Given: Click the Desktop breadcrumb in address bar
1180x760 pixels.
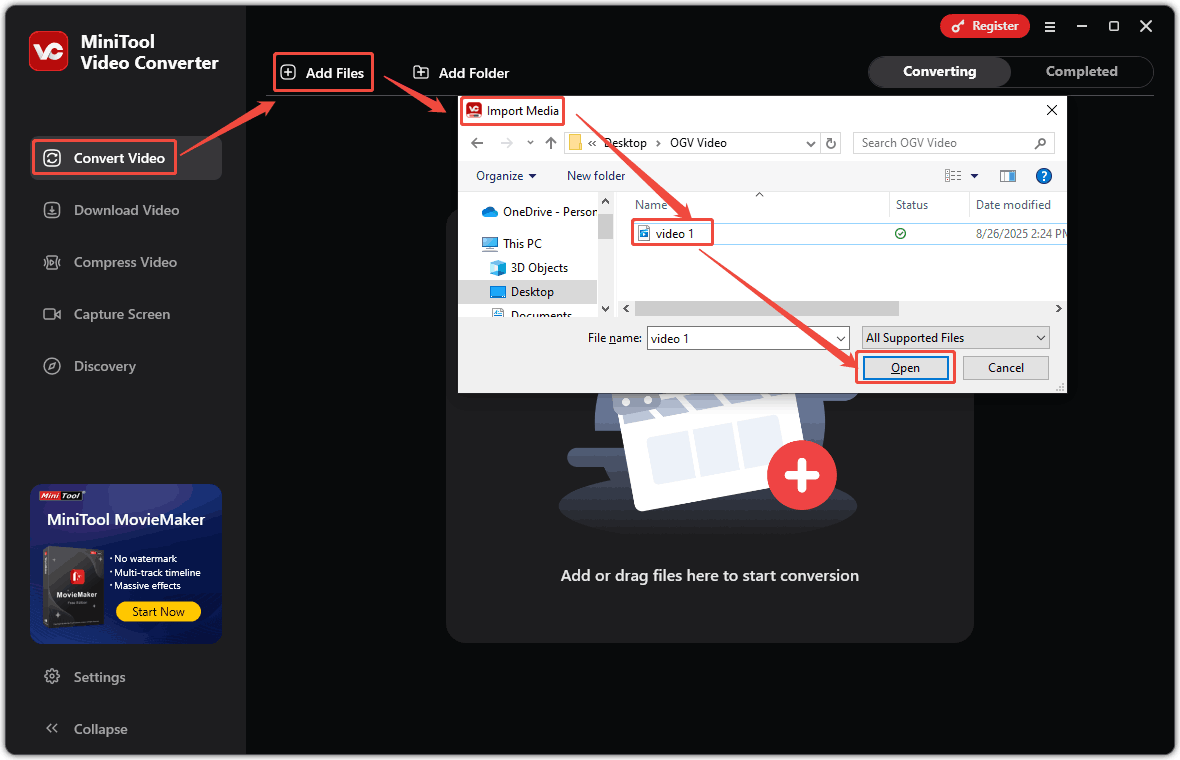Looking at the screenshot, I should (625, 143).
